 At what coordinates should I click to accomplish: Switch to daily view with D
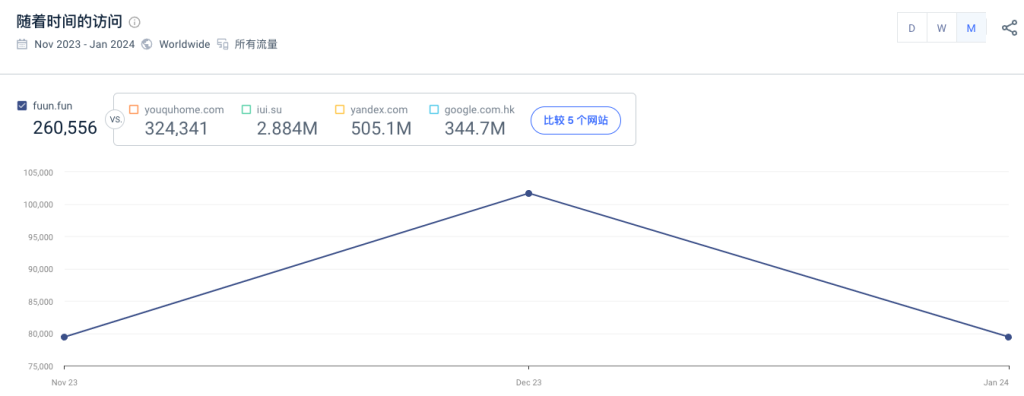click(912, 28)
